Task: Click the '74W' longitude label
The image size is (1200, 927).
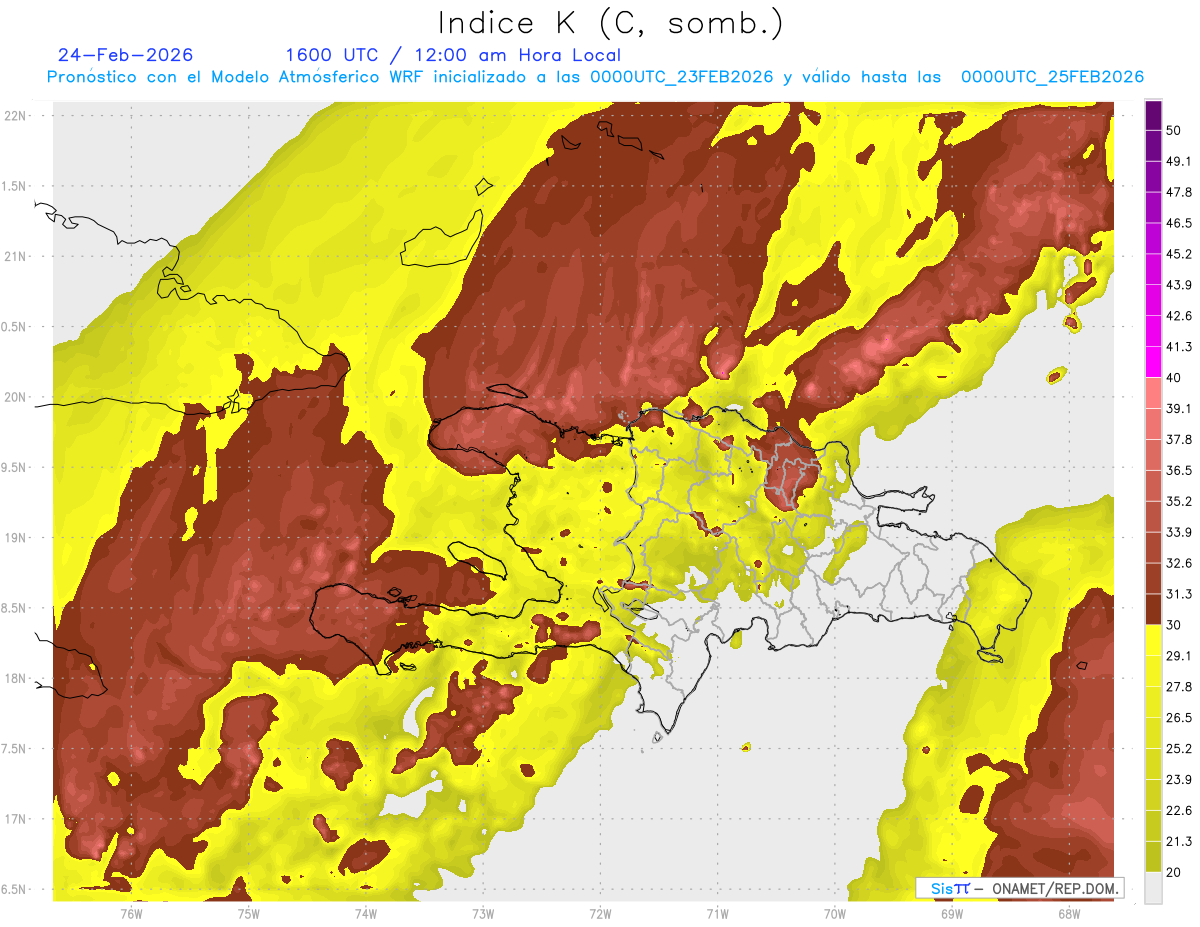Action: point(366,913)
